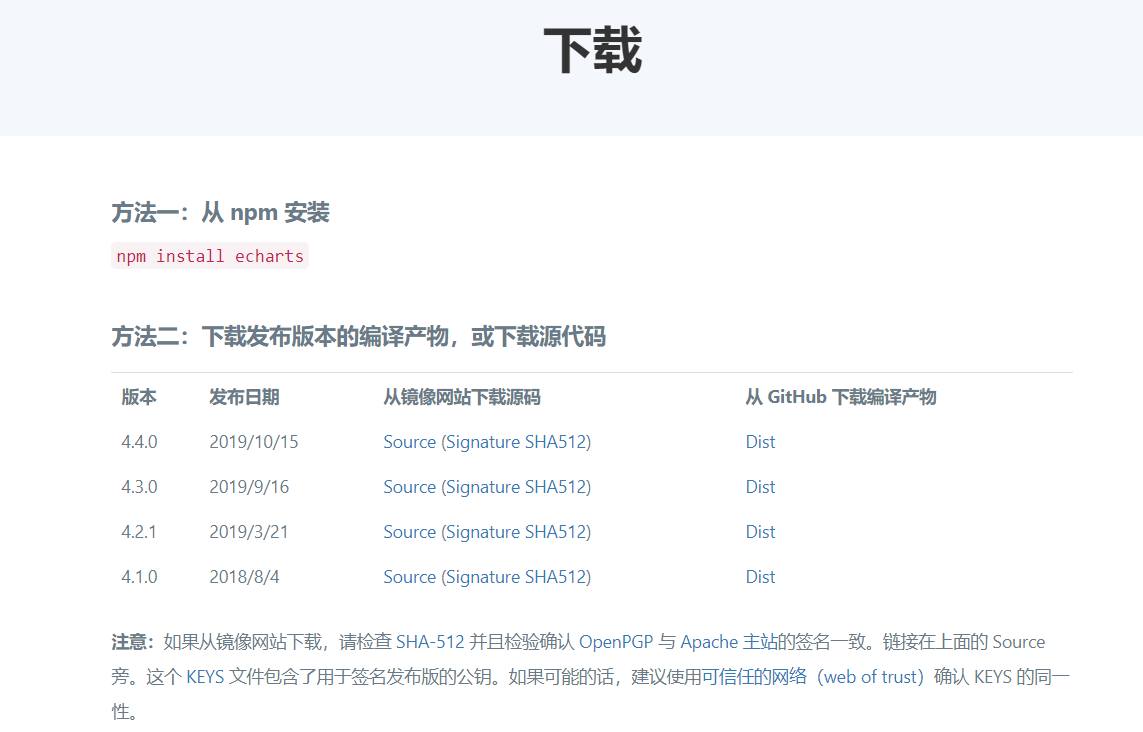The image size is (1143, 732).
Task: Click the 发布日期 column header
Action: [244, 397]
